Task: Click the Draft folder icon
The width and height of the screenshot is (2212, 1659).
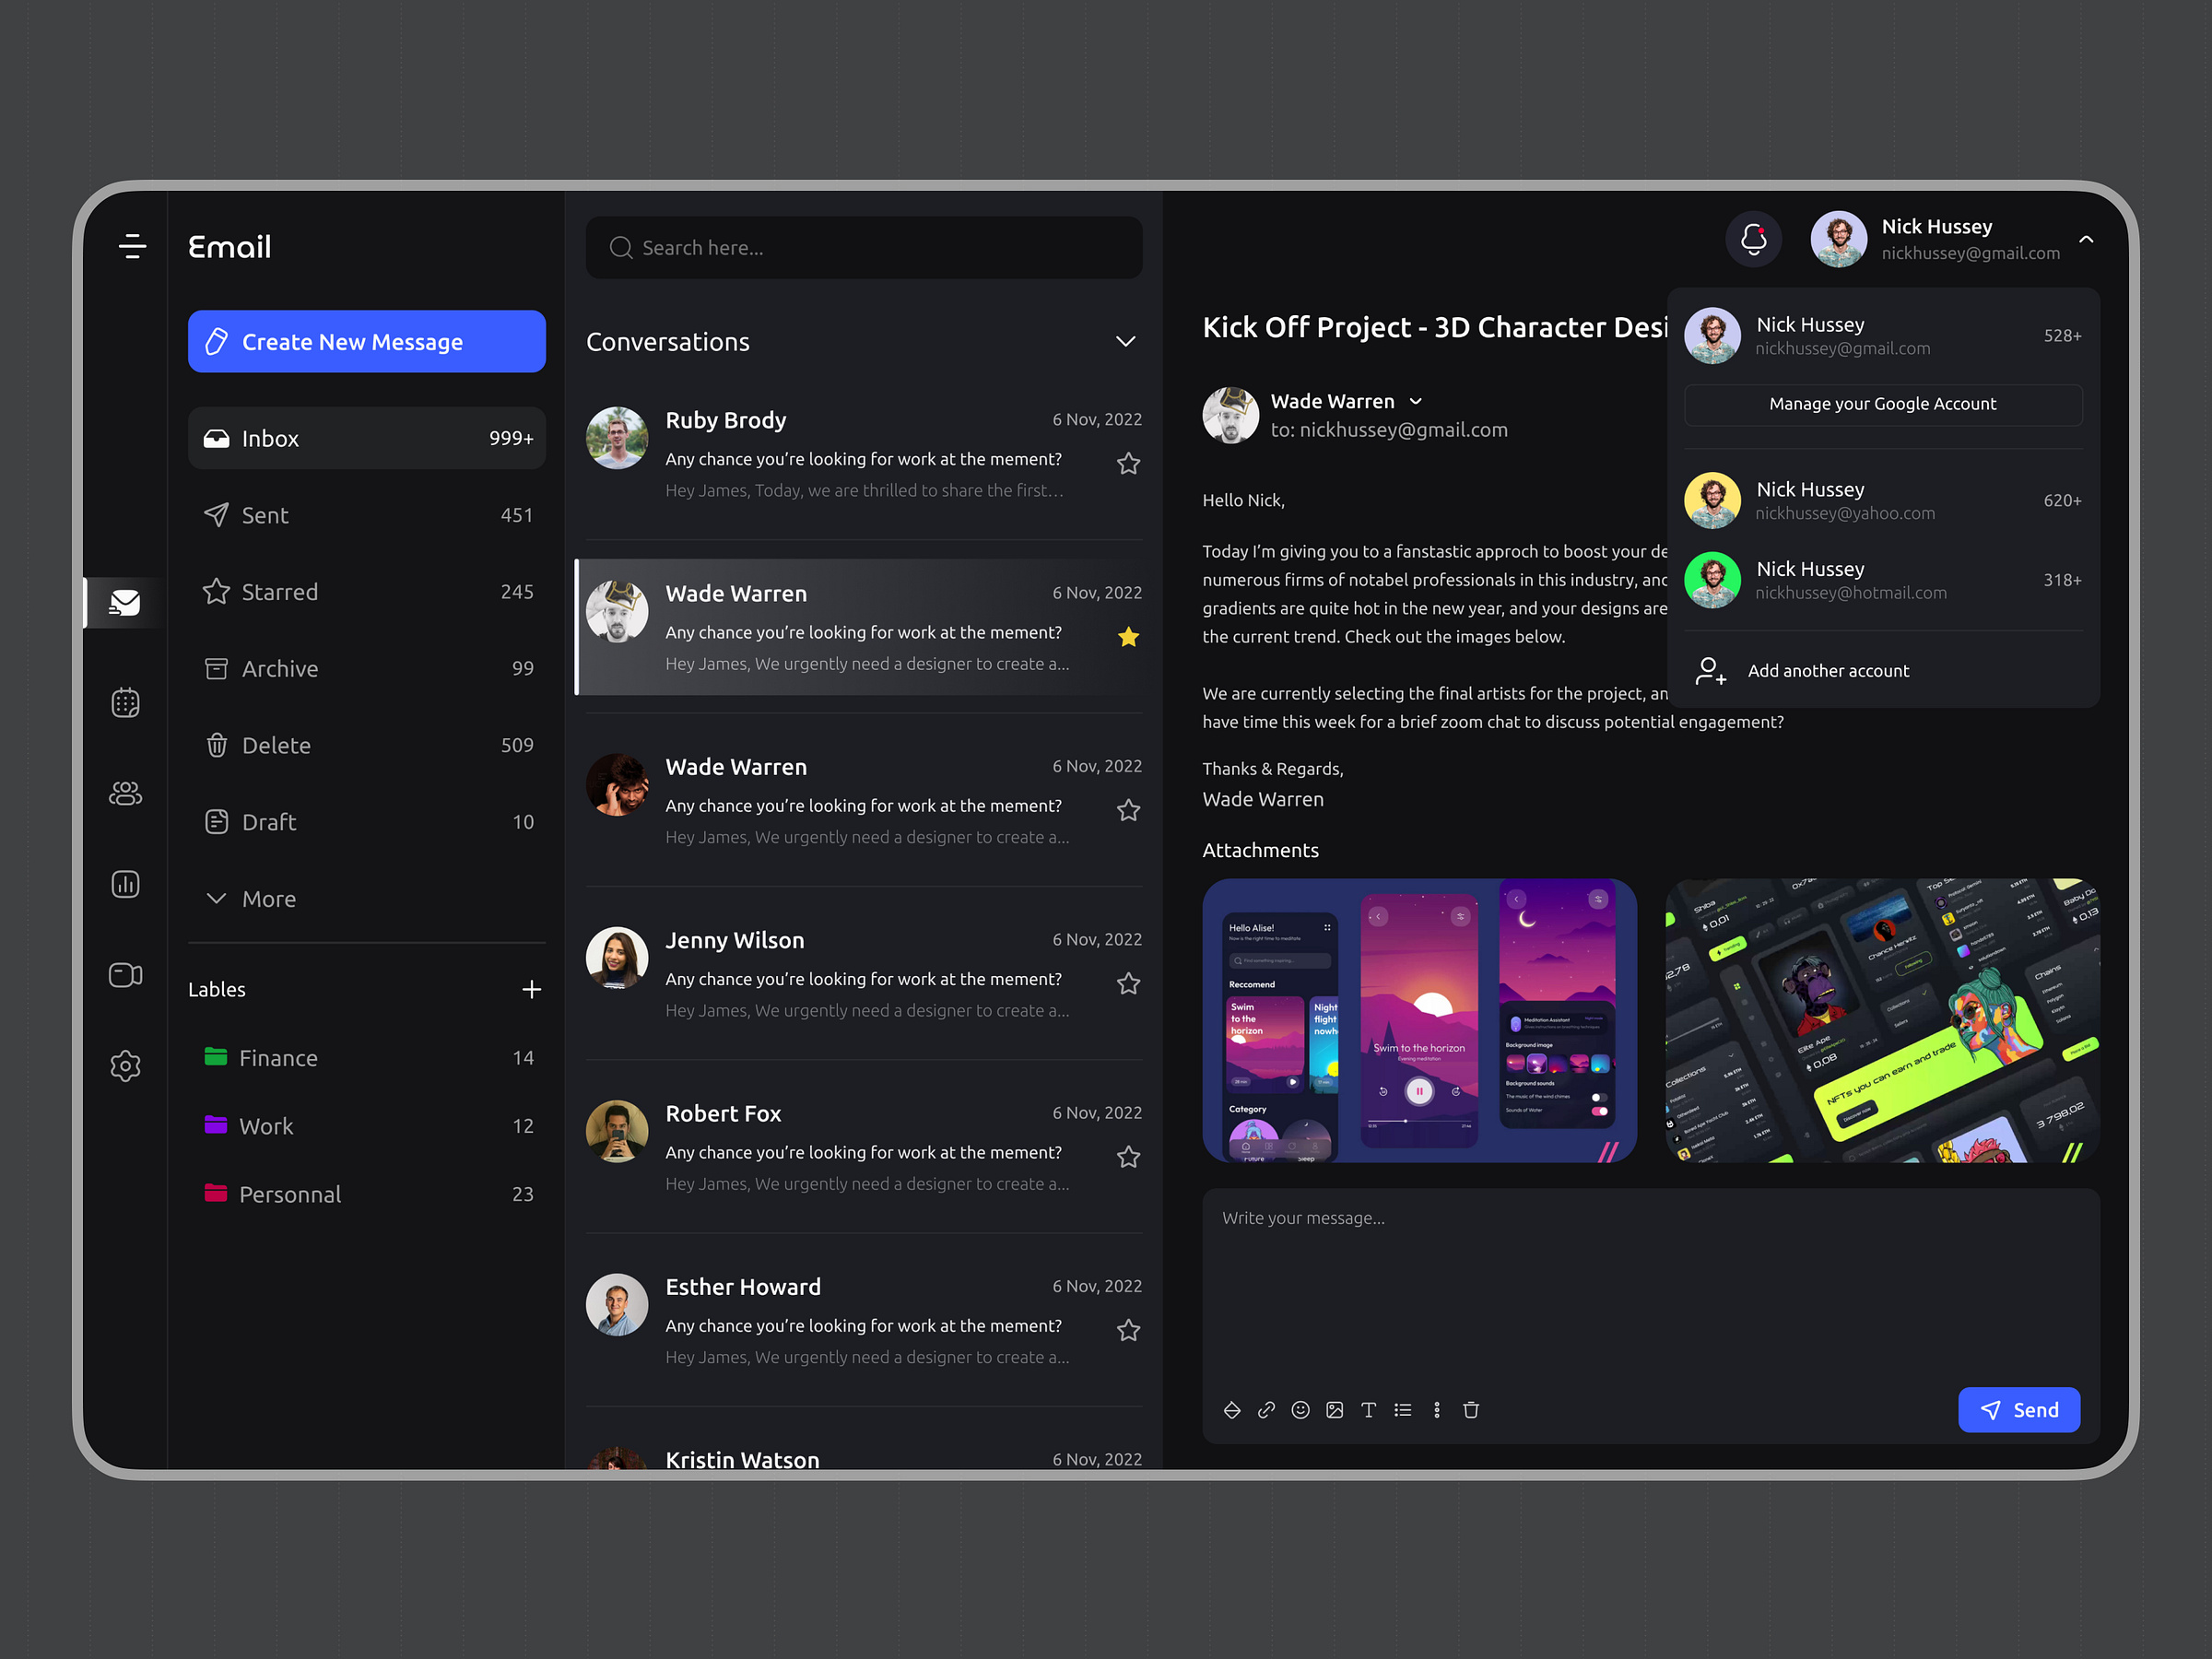Action: 216,821
